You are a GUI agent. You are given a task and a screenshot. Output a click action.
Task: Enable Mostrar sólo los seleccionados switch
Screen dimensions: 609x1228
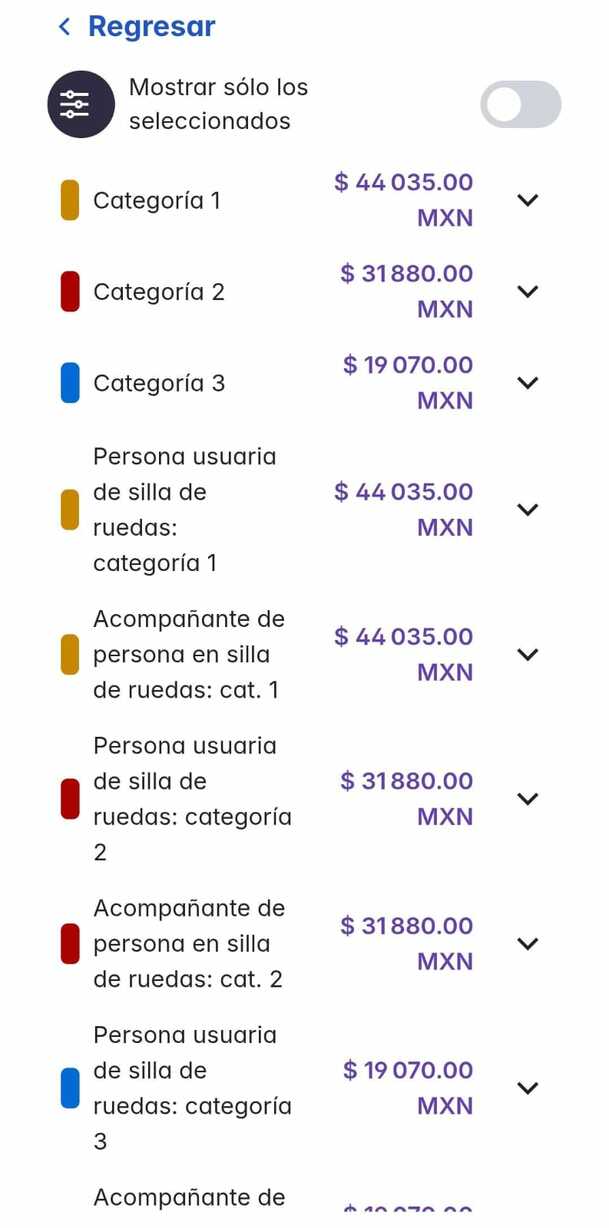coord(520,104)
